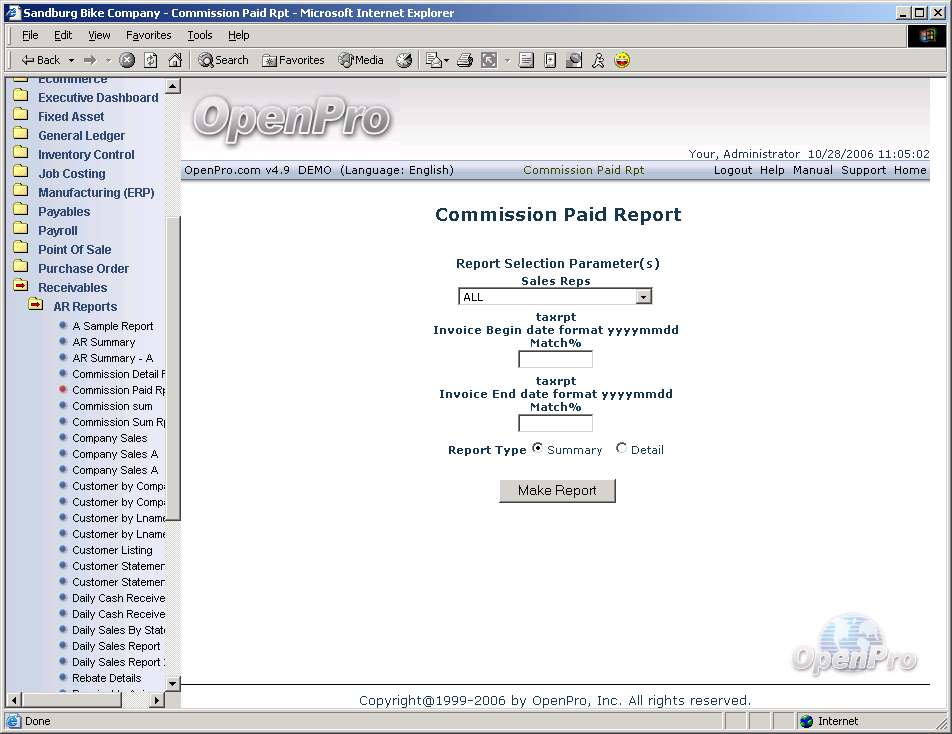Click the smiley face toolbar icon
This screenshot has width=952, height=734.
pyautogui.click(x=622, y=60)
